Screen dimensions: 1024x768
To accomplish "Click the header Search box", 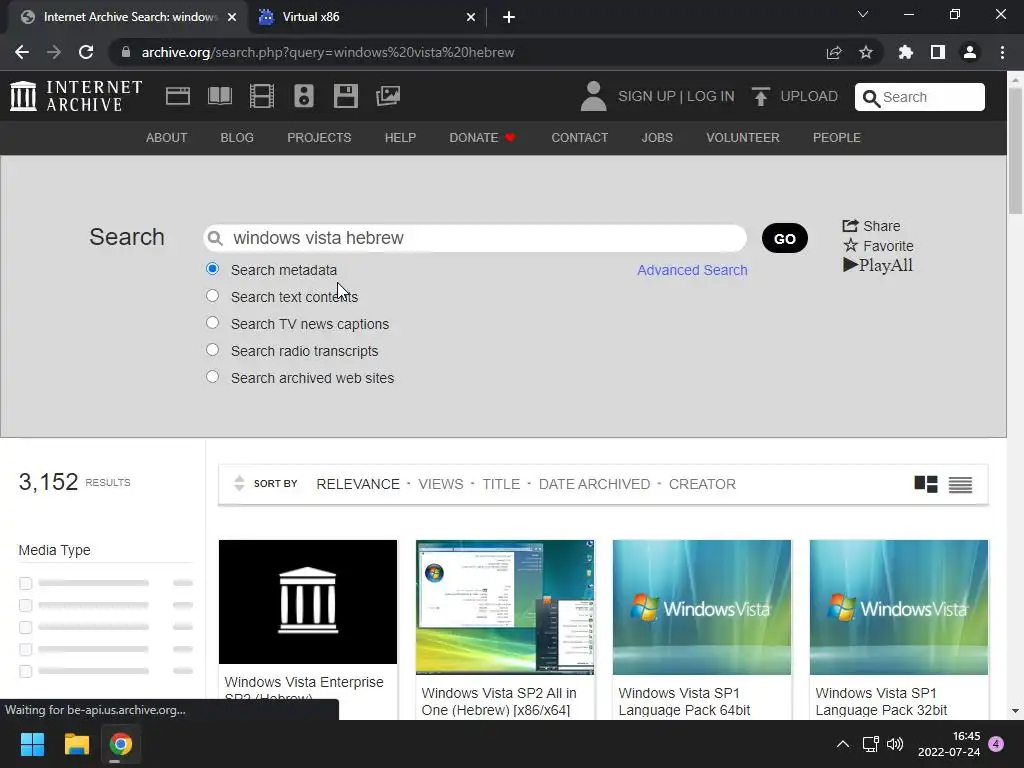I will tap(920, 97).
